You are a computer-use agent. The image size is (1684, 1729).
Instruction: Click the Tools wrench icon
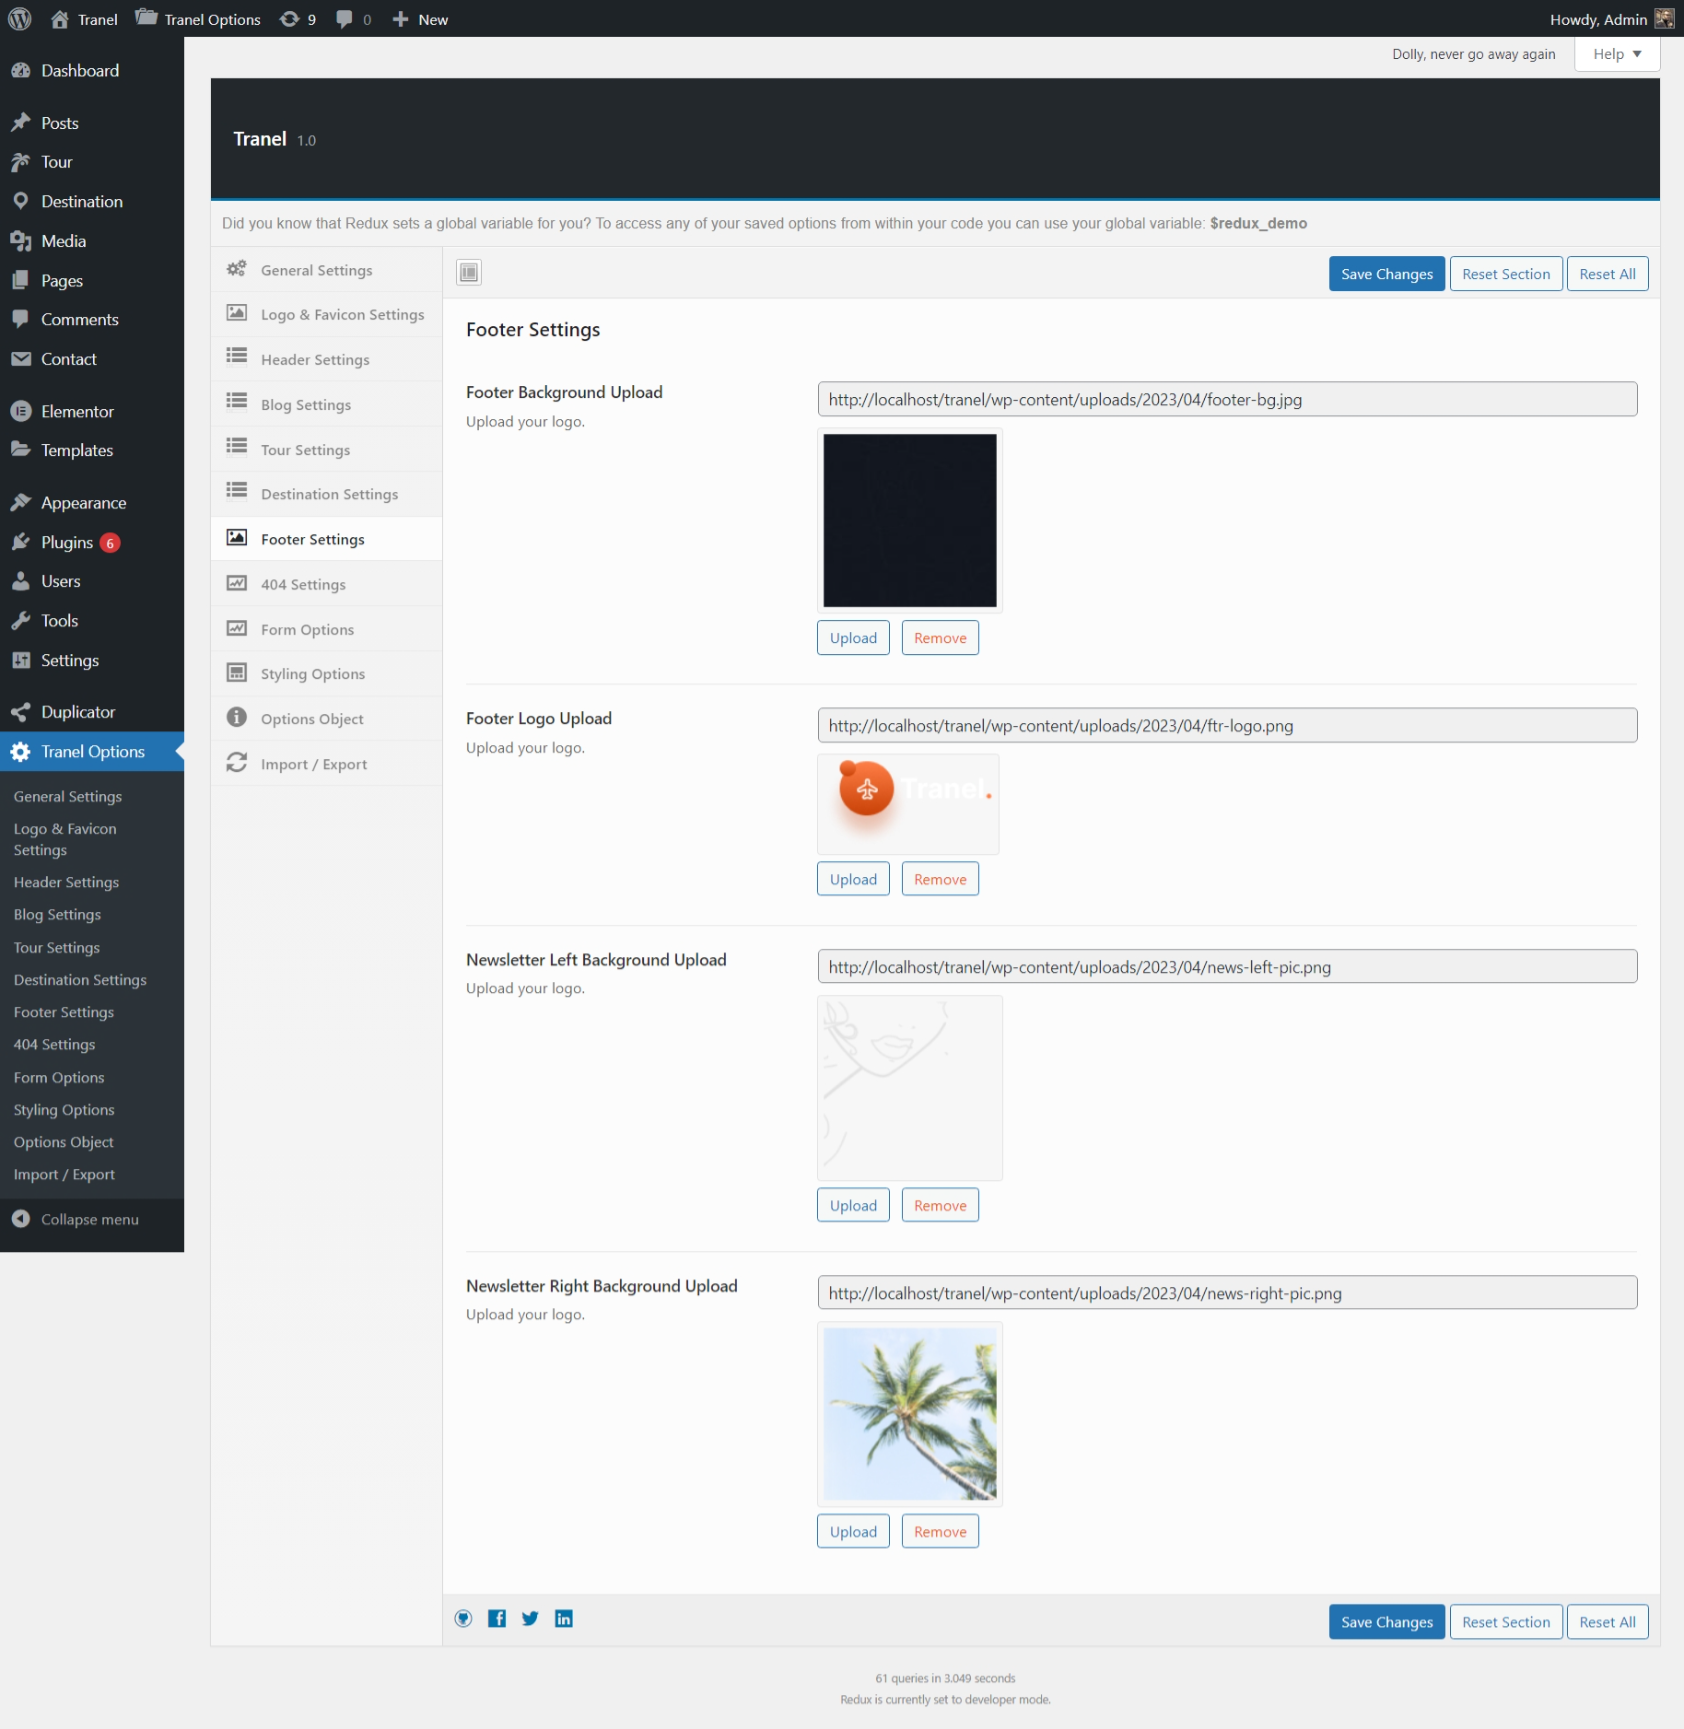click(x=21, y=621)
